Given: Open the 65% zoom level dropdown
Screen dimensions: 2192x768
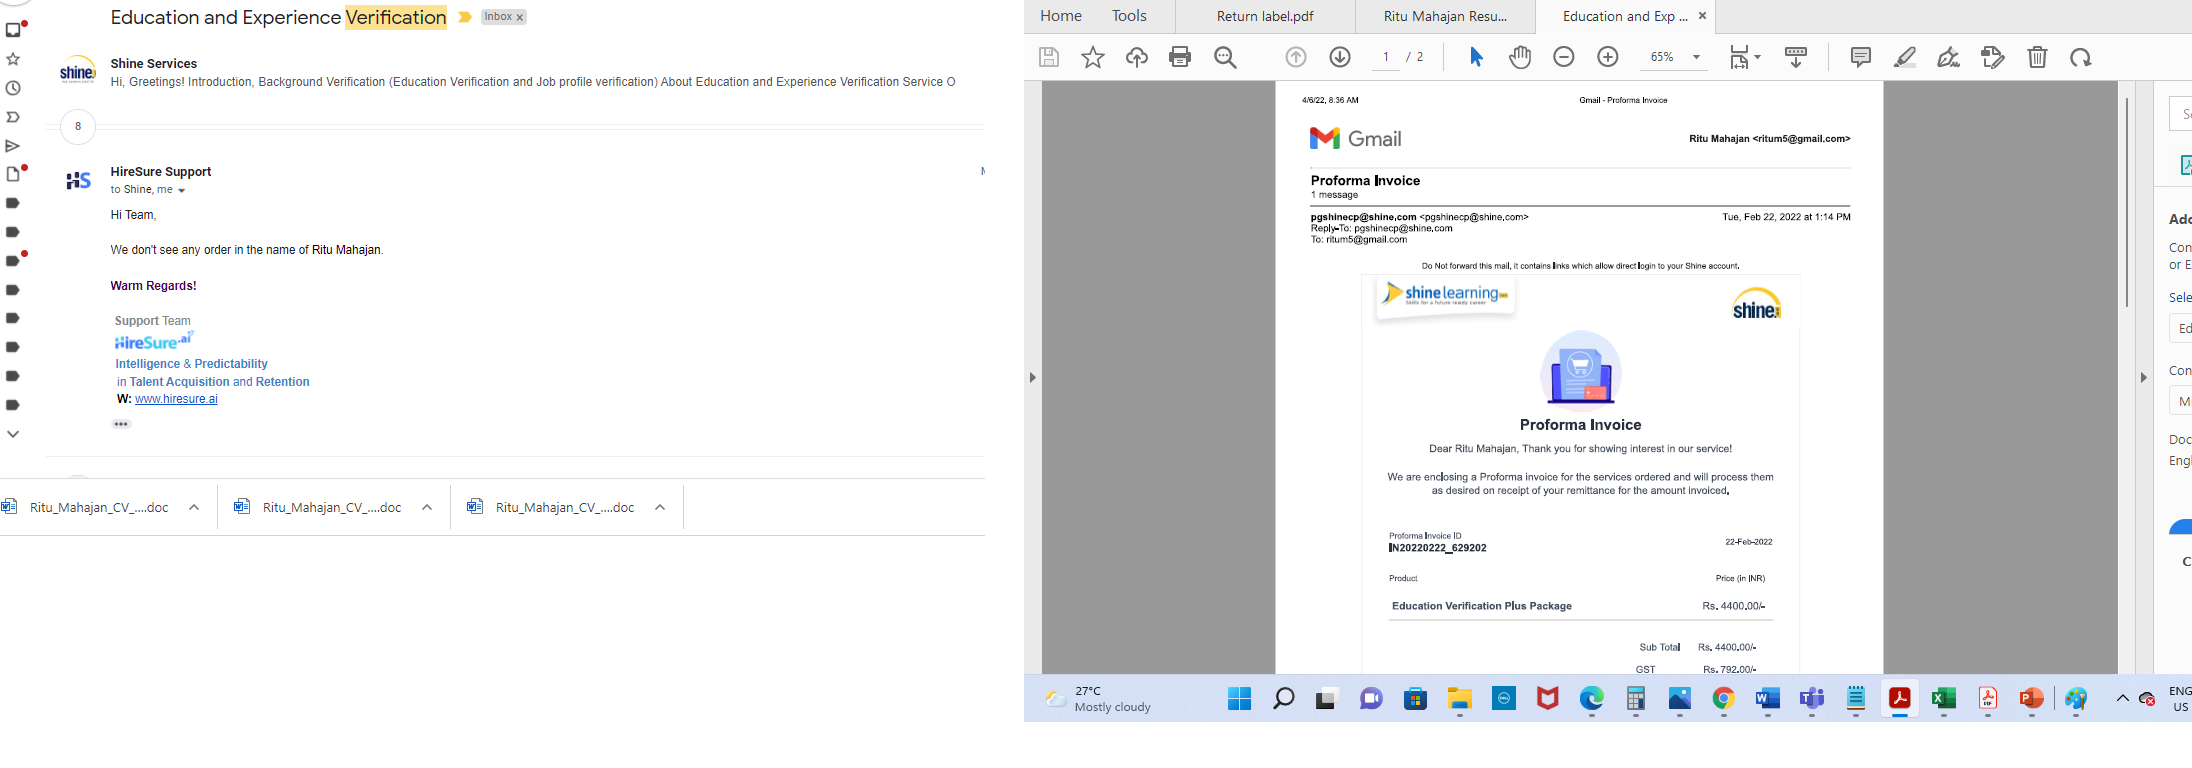Looking at the screenshot, I should (1696, 57).
